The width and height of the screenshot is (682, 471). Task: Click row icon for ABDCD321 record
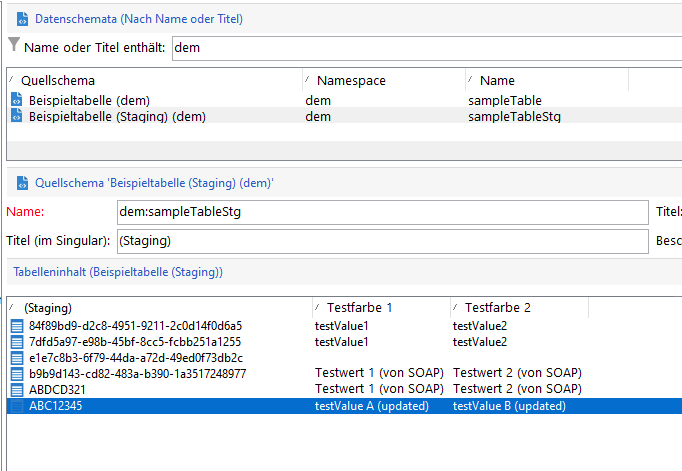click(17, 389)
